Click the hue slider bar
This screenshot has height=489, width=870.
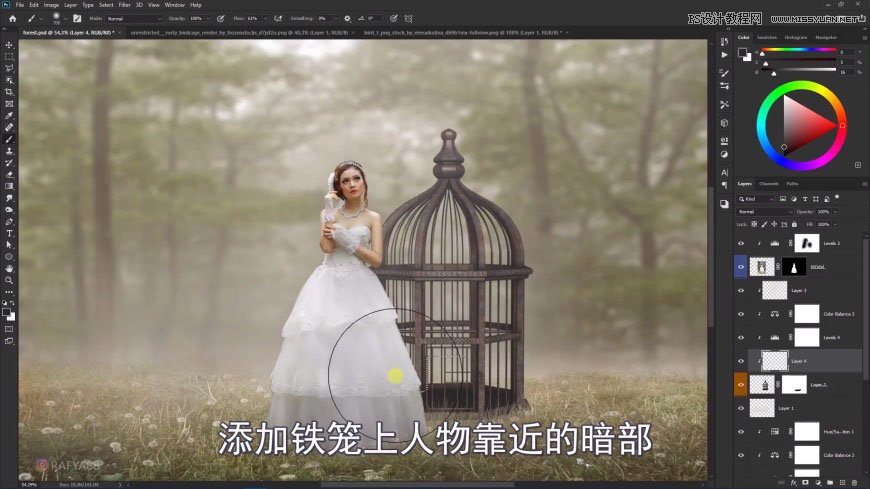click(798, 50)
